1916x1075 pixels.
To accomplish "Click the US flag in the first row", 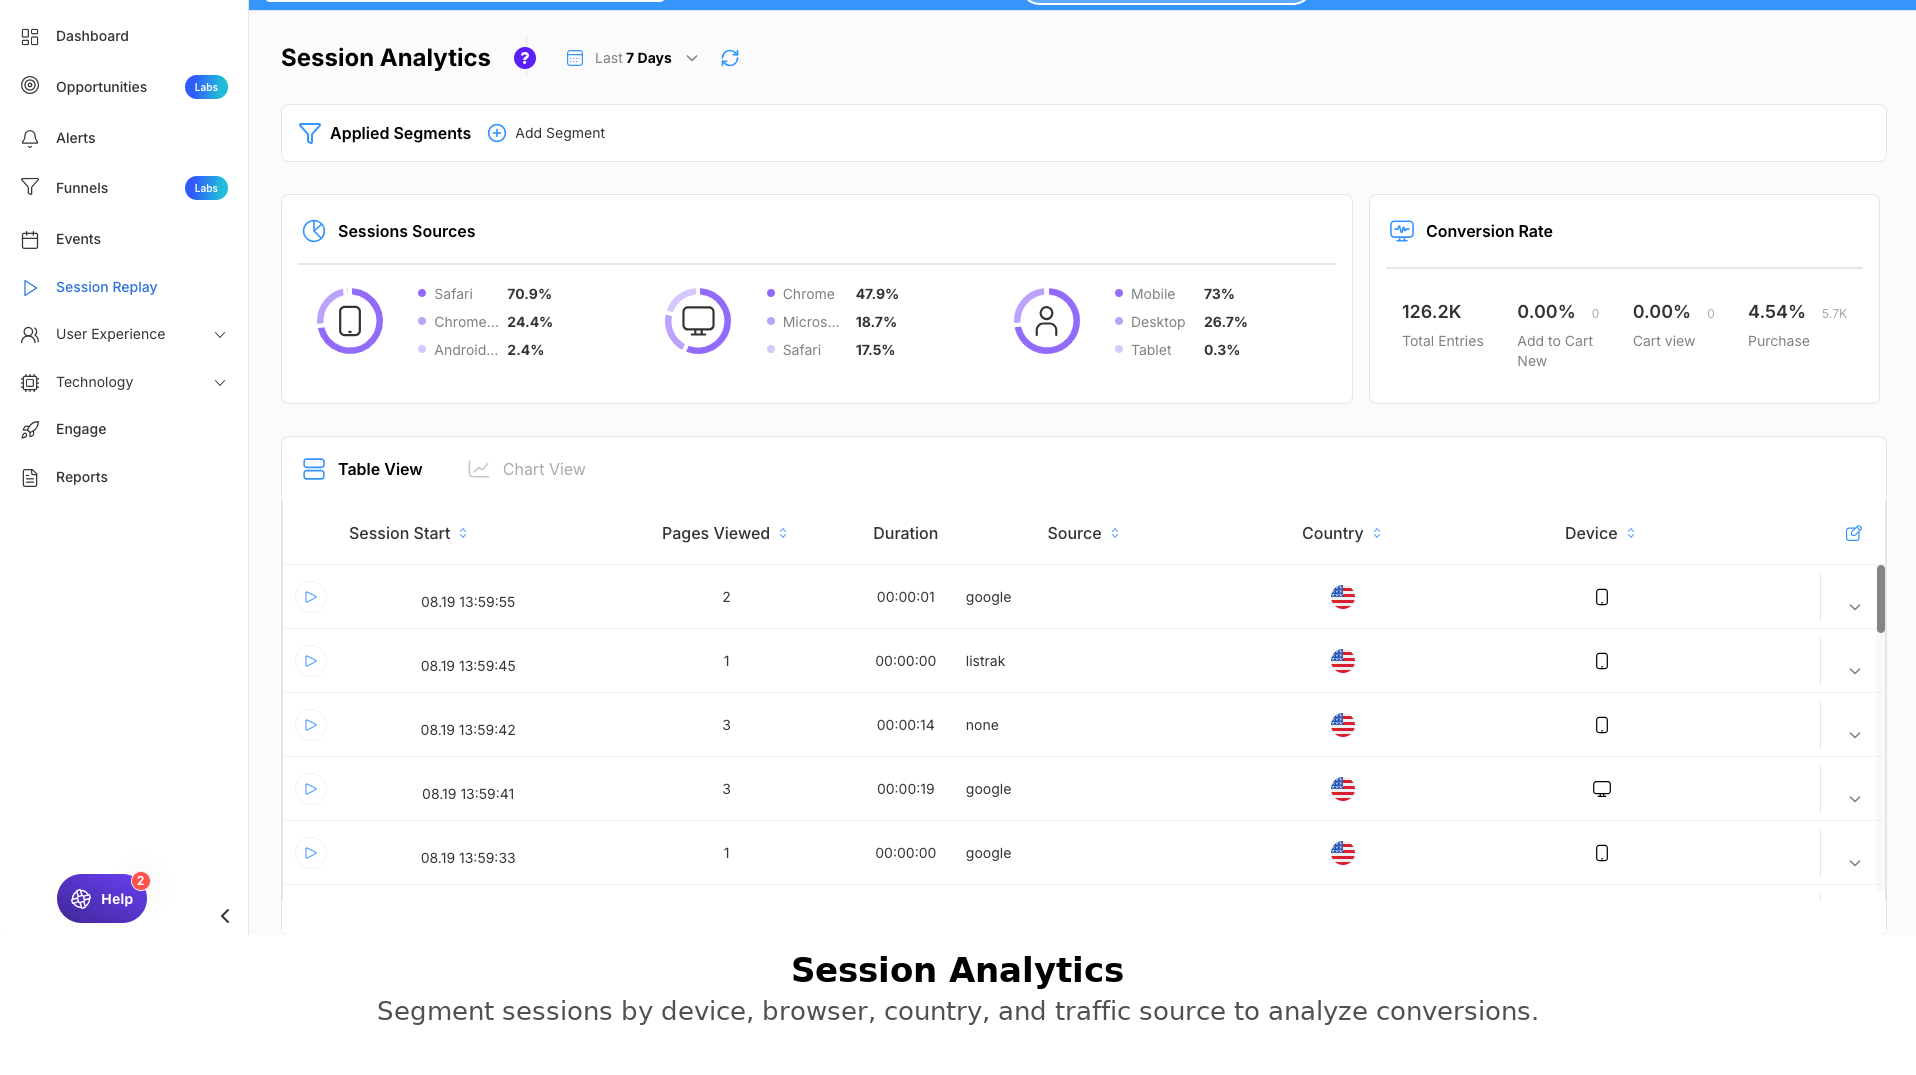I will point(1342,597).
